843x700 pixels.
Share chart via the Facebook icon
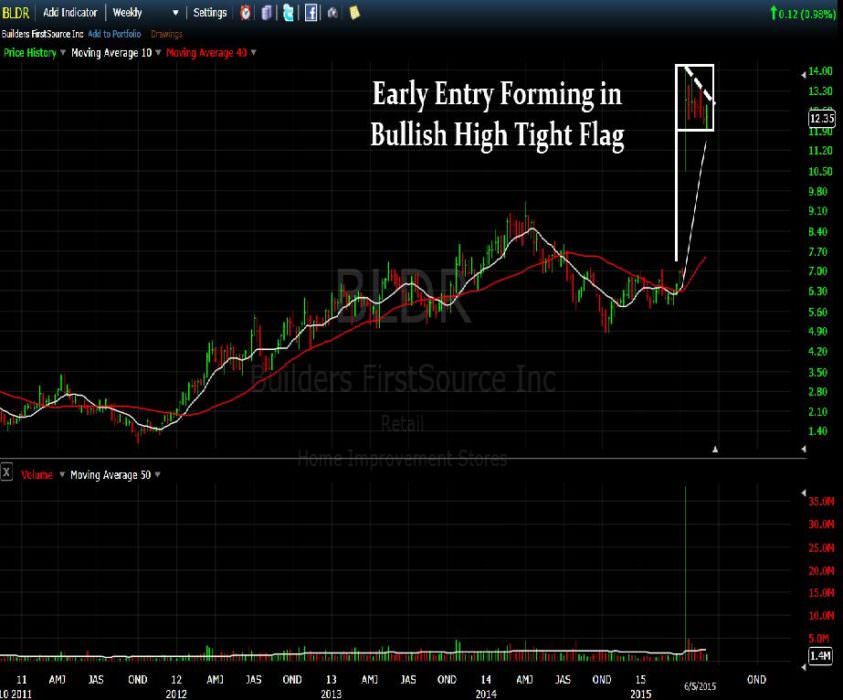311,12
